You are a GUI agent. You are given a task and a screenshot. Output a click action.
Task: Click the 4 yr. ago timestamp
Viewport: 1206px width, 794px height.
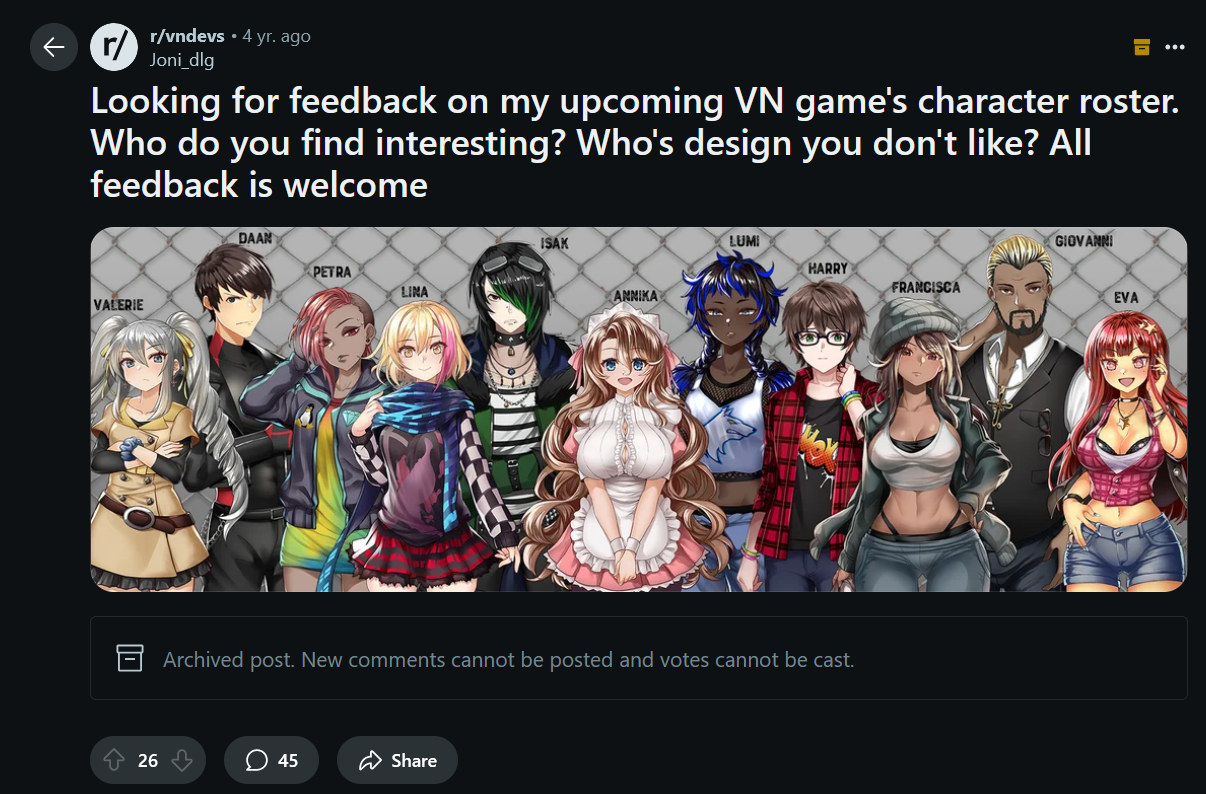(x=277, y=36)
